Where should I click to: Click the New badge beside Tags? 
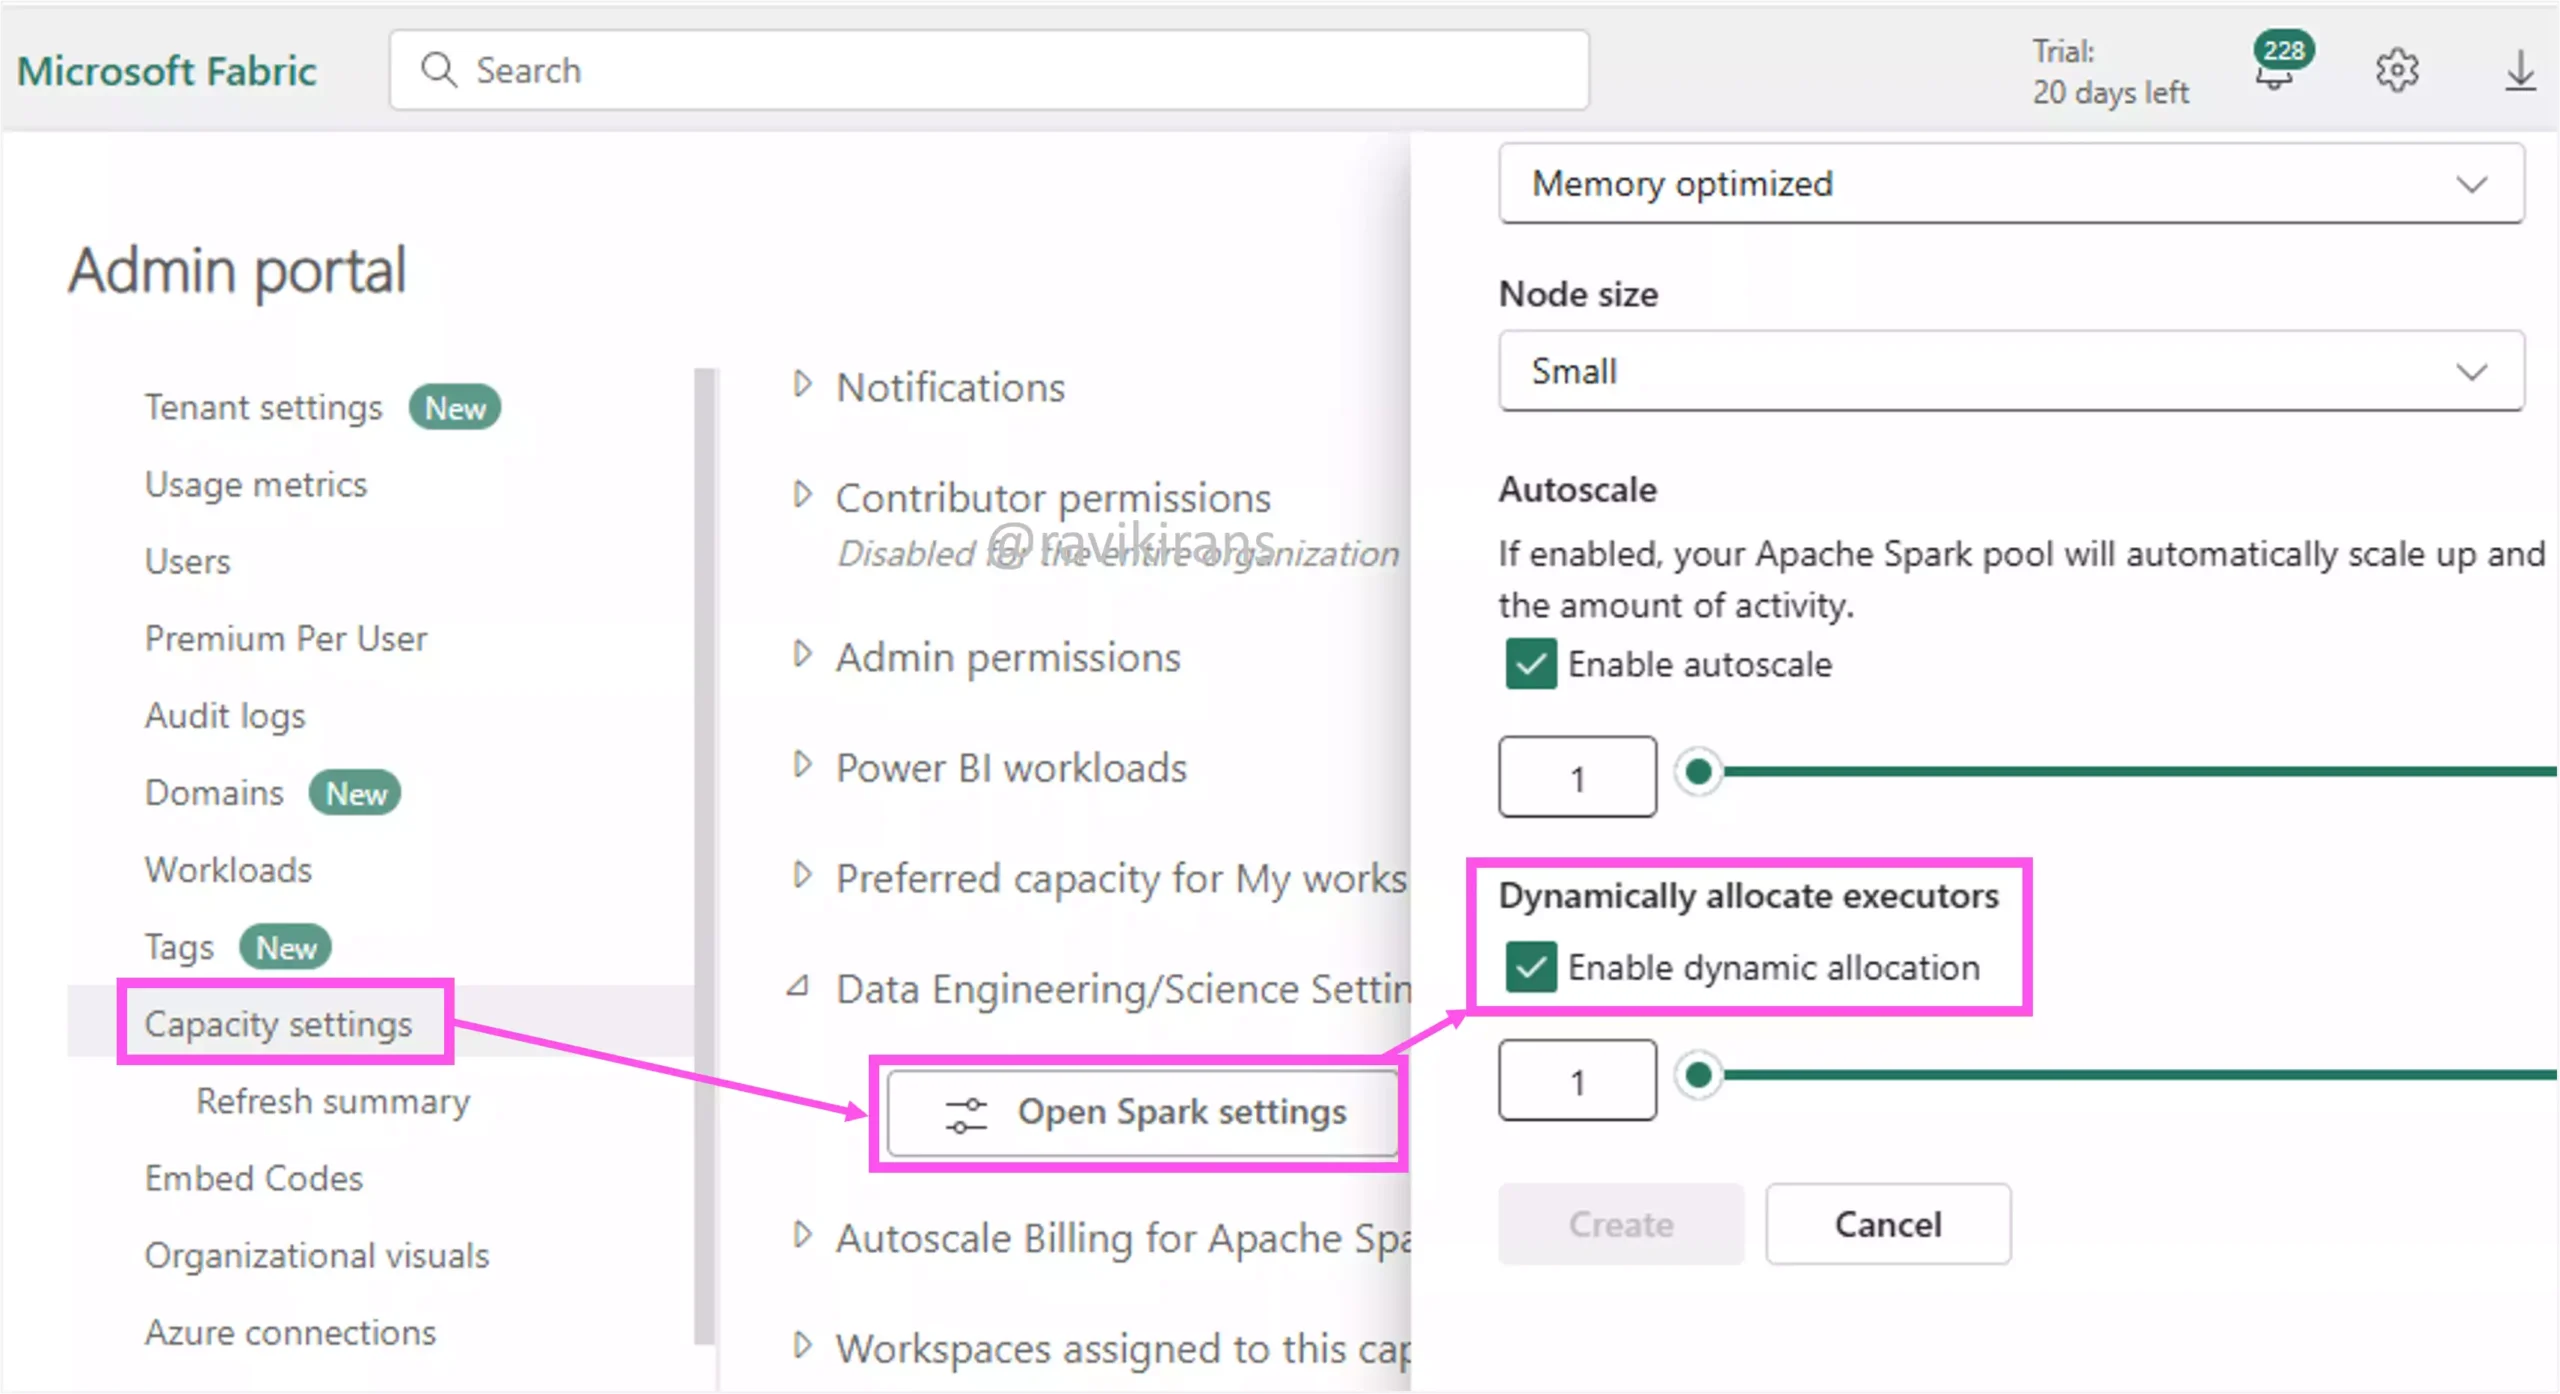286,947
